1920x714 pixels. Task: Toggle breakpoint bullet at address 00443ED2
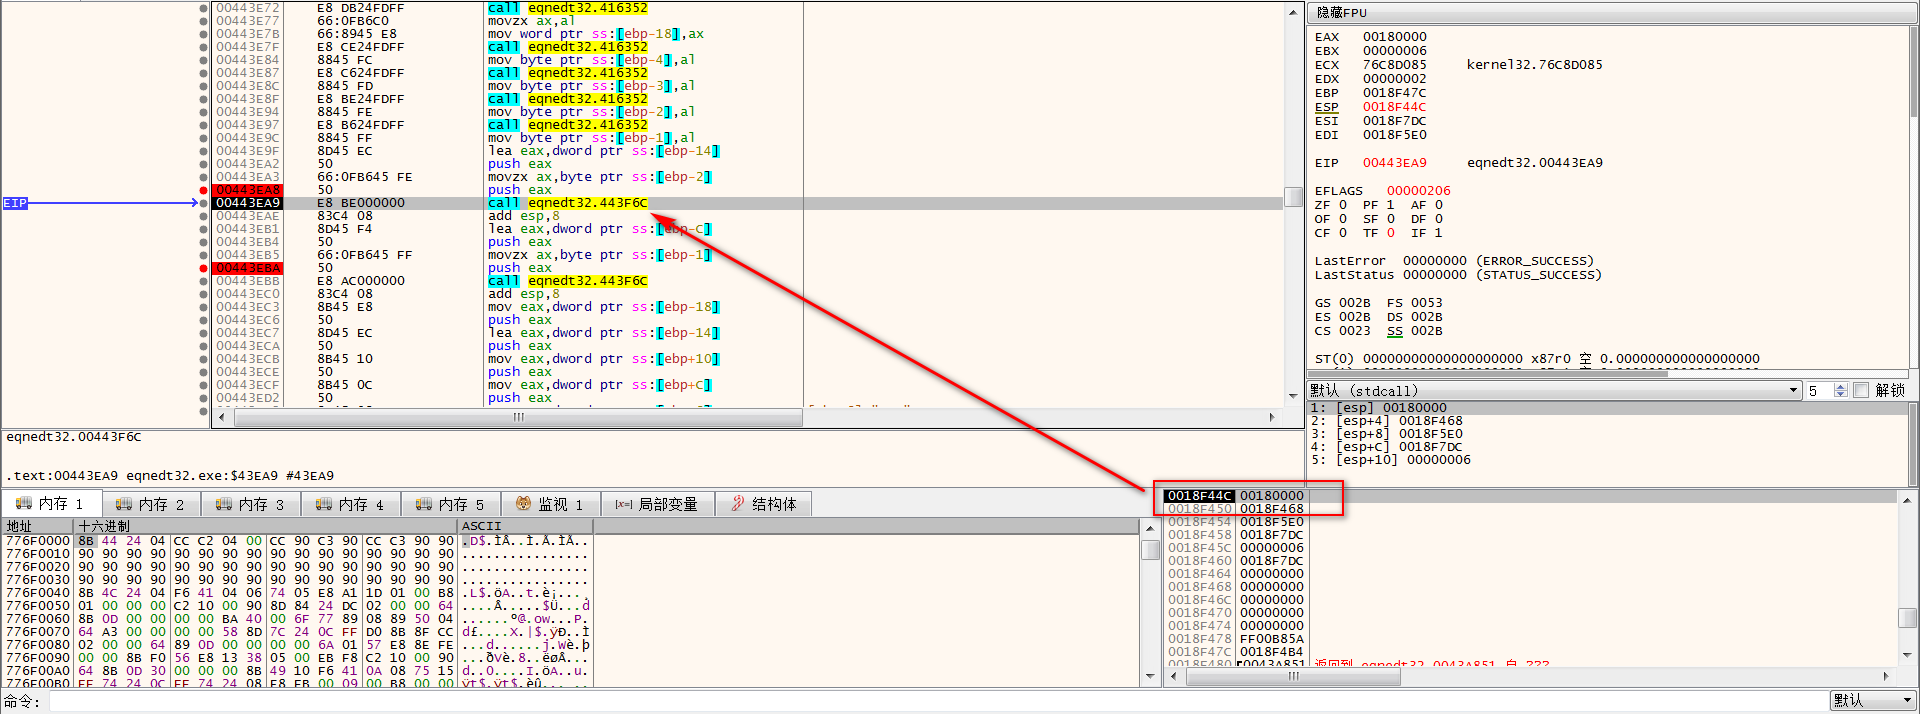[x=204, y=398]
